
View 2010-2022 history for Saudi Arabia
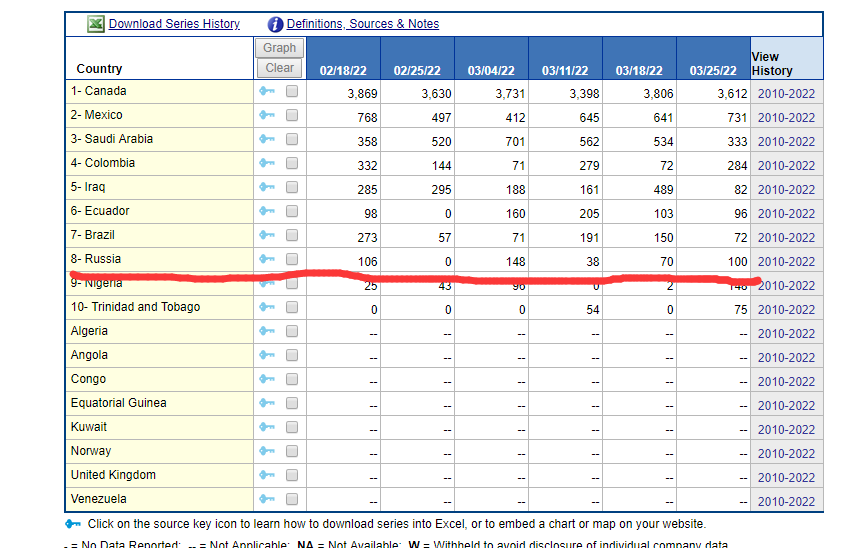click(786, 142)
